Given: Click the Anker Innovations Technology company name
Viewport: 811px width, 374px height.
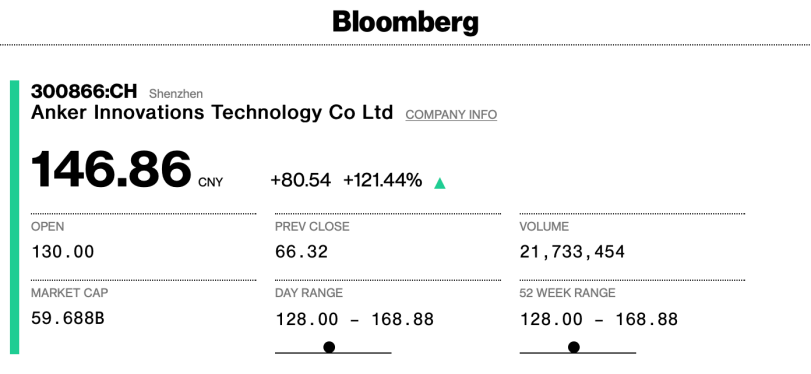Looking at the screenshot, I should tap(212, 112).
